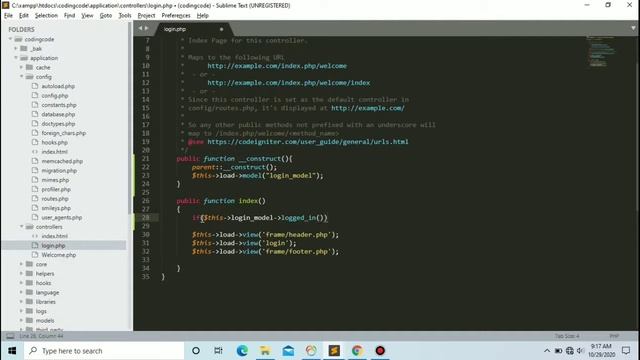The image size is (640, 360).
Task: Open database.php file
Action: tap(58, 114)
